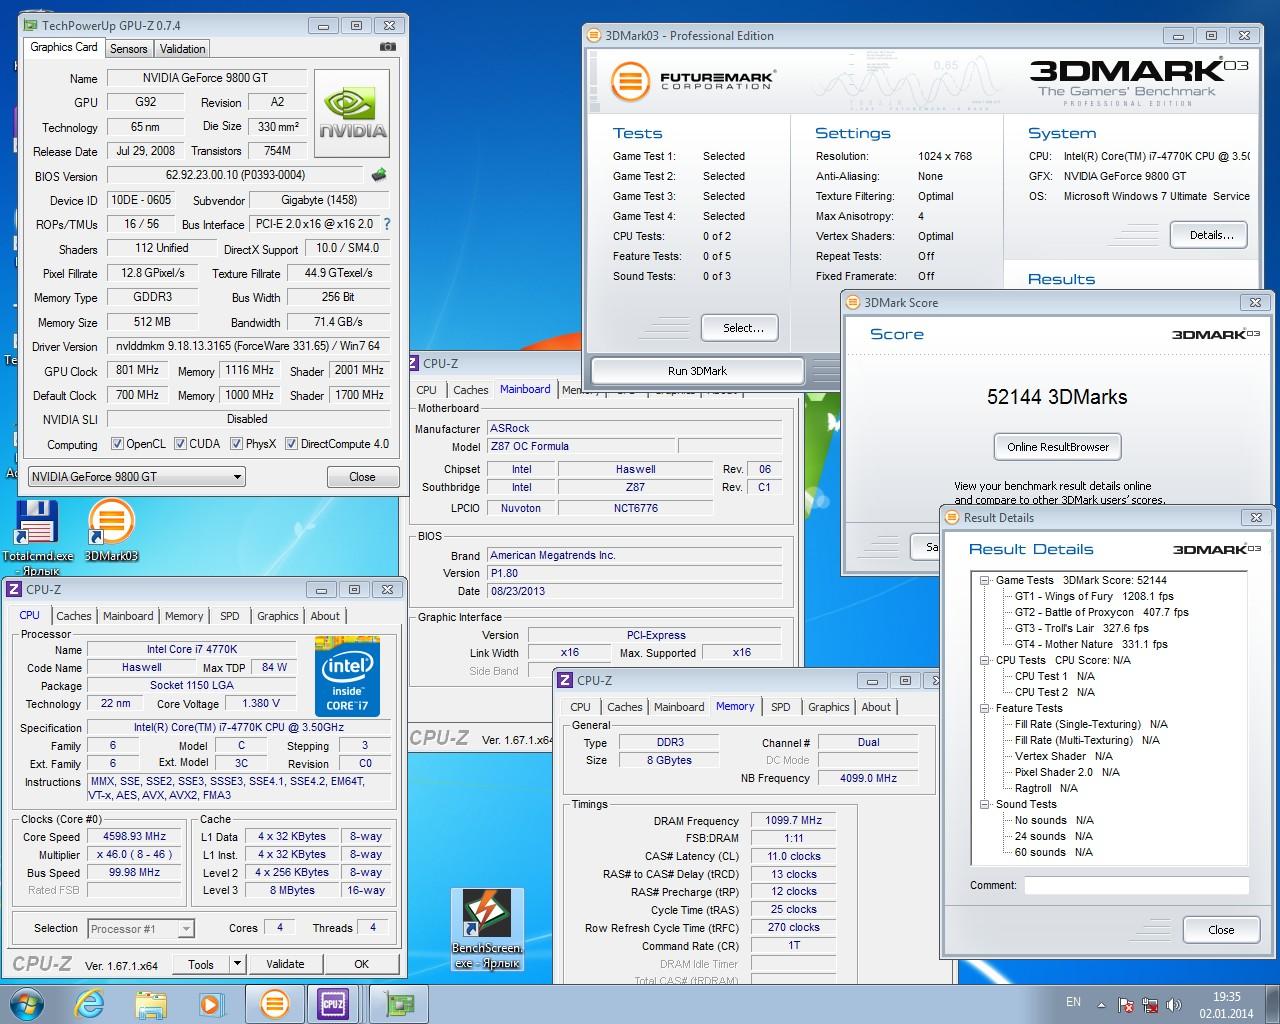Click OK in CPU-Z processor window
Viewport: 1280px width, 1024px height.
coord(362,964)
